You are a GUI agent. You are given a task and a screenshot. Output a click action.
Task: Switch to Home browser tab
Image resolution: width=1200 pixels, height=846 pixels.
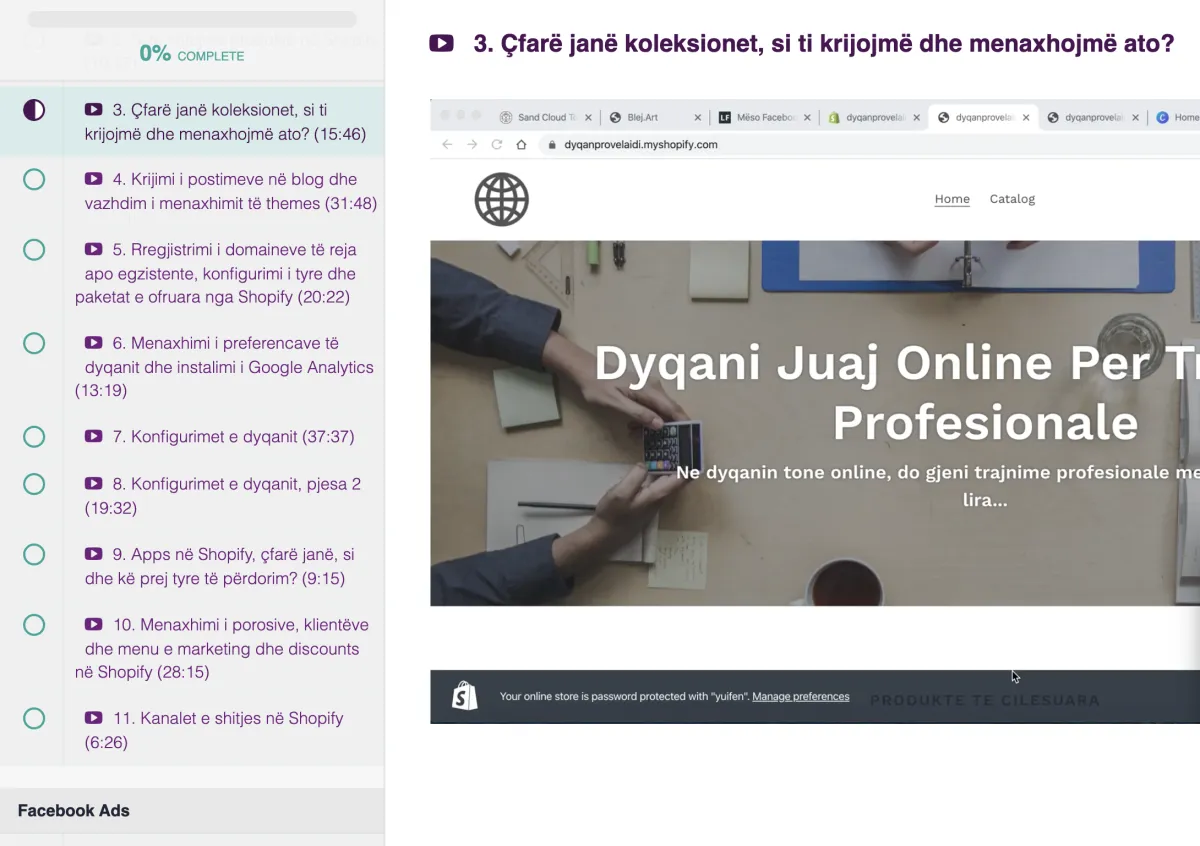point(1178,117)
